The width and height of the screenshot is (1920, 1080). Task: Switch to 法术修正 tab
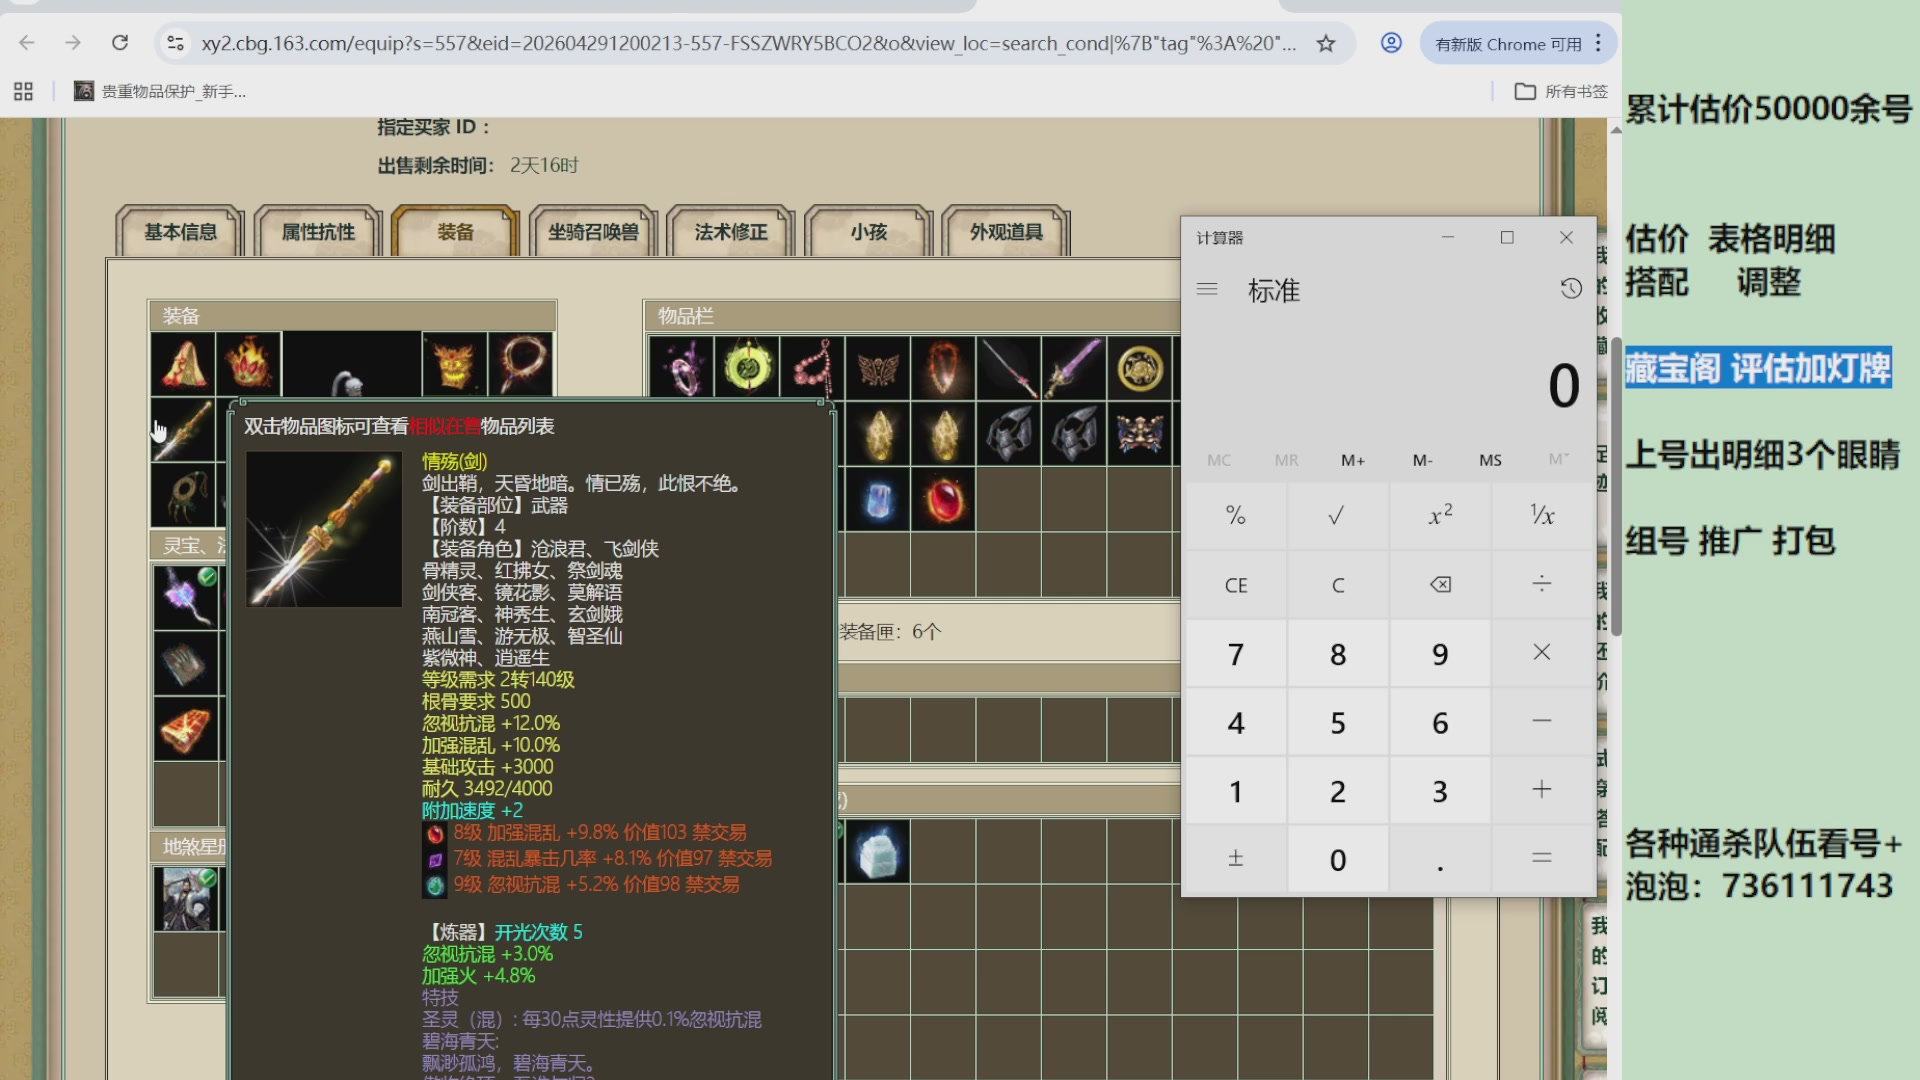click(x=731, y=232)
